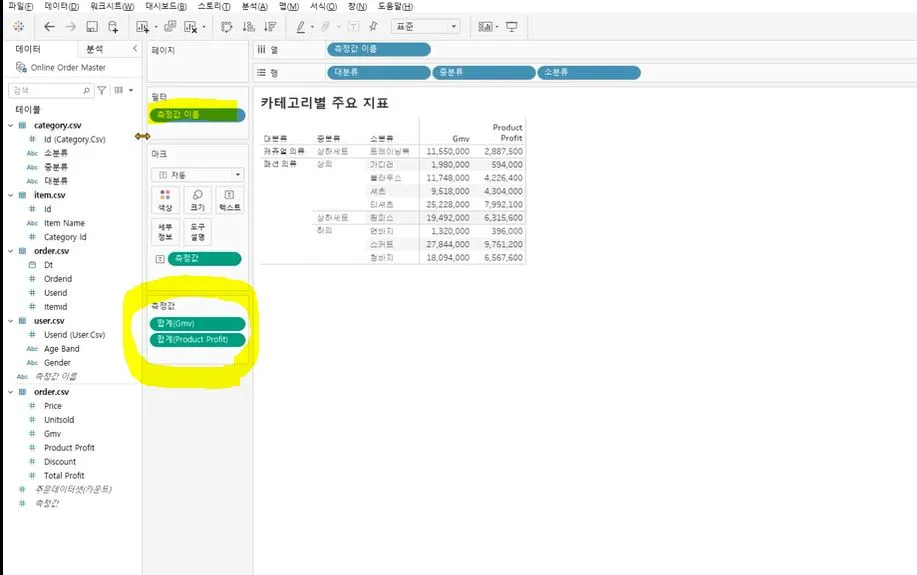Viewport: 917px width, 575px height.
Task: Select the 소분류 pill on Rows shelf
Action: click(588, 72)
